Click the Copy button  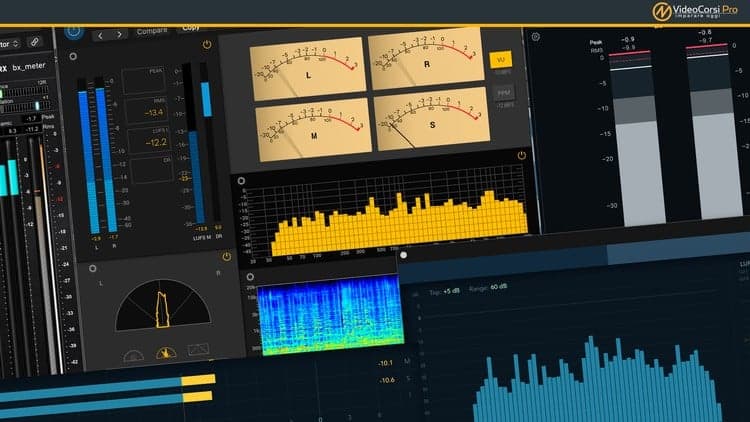pos(191,28)
